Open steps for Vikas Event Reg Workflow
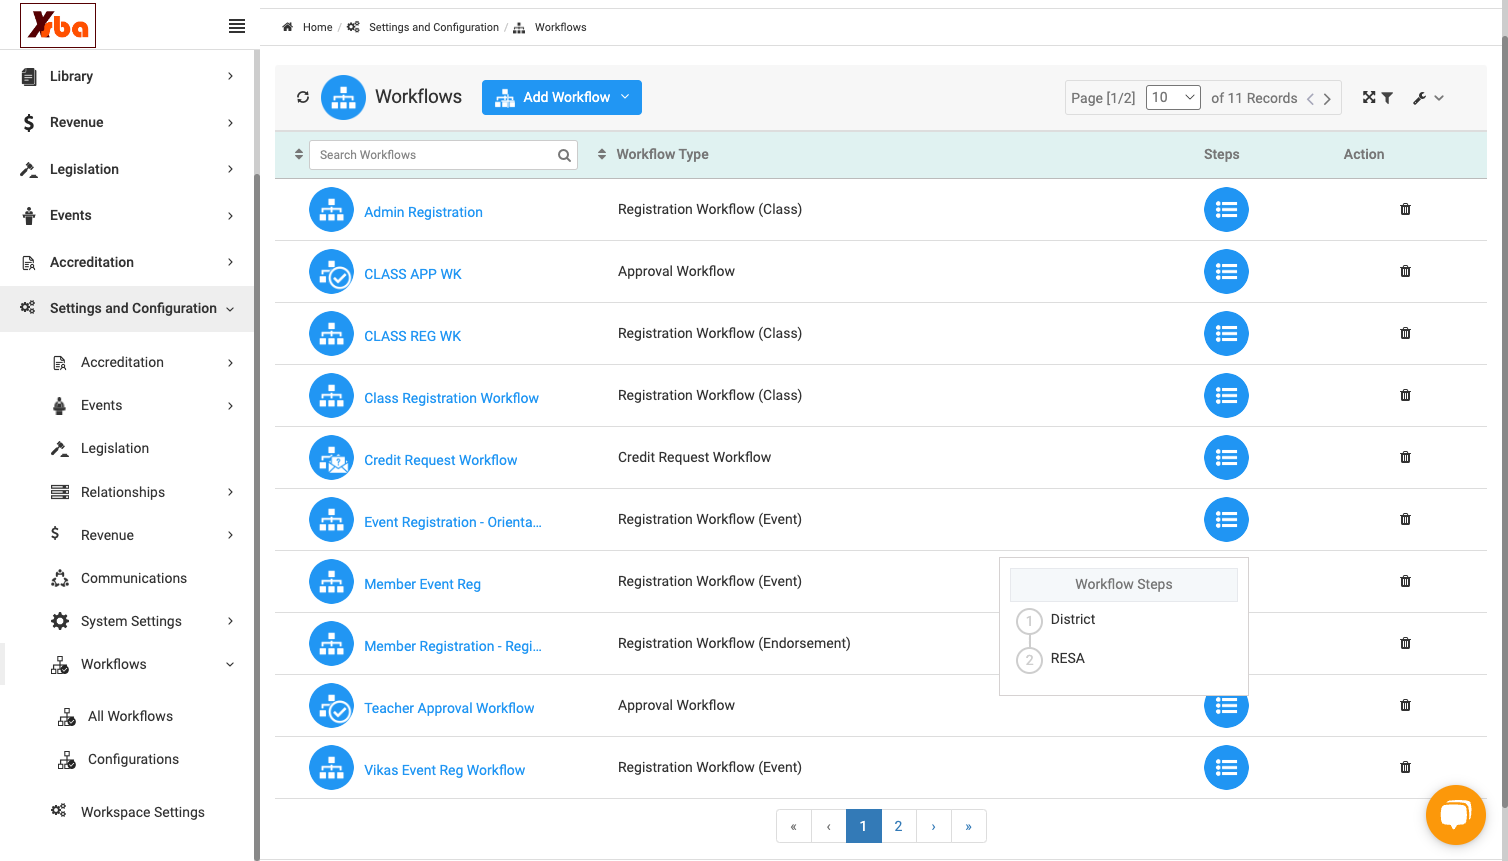This screenshot has width=1508, height=861. click(x=1226, y=768)
